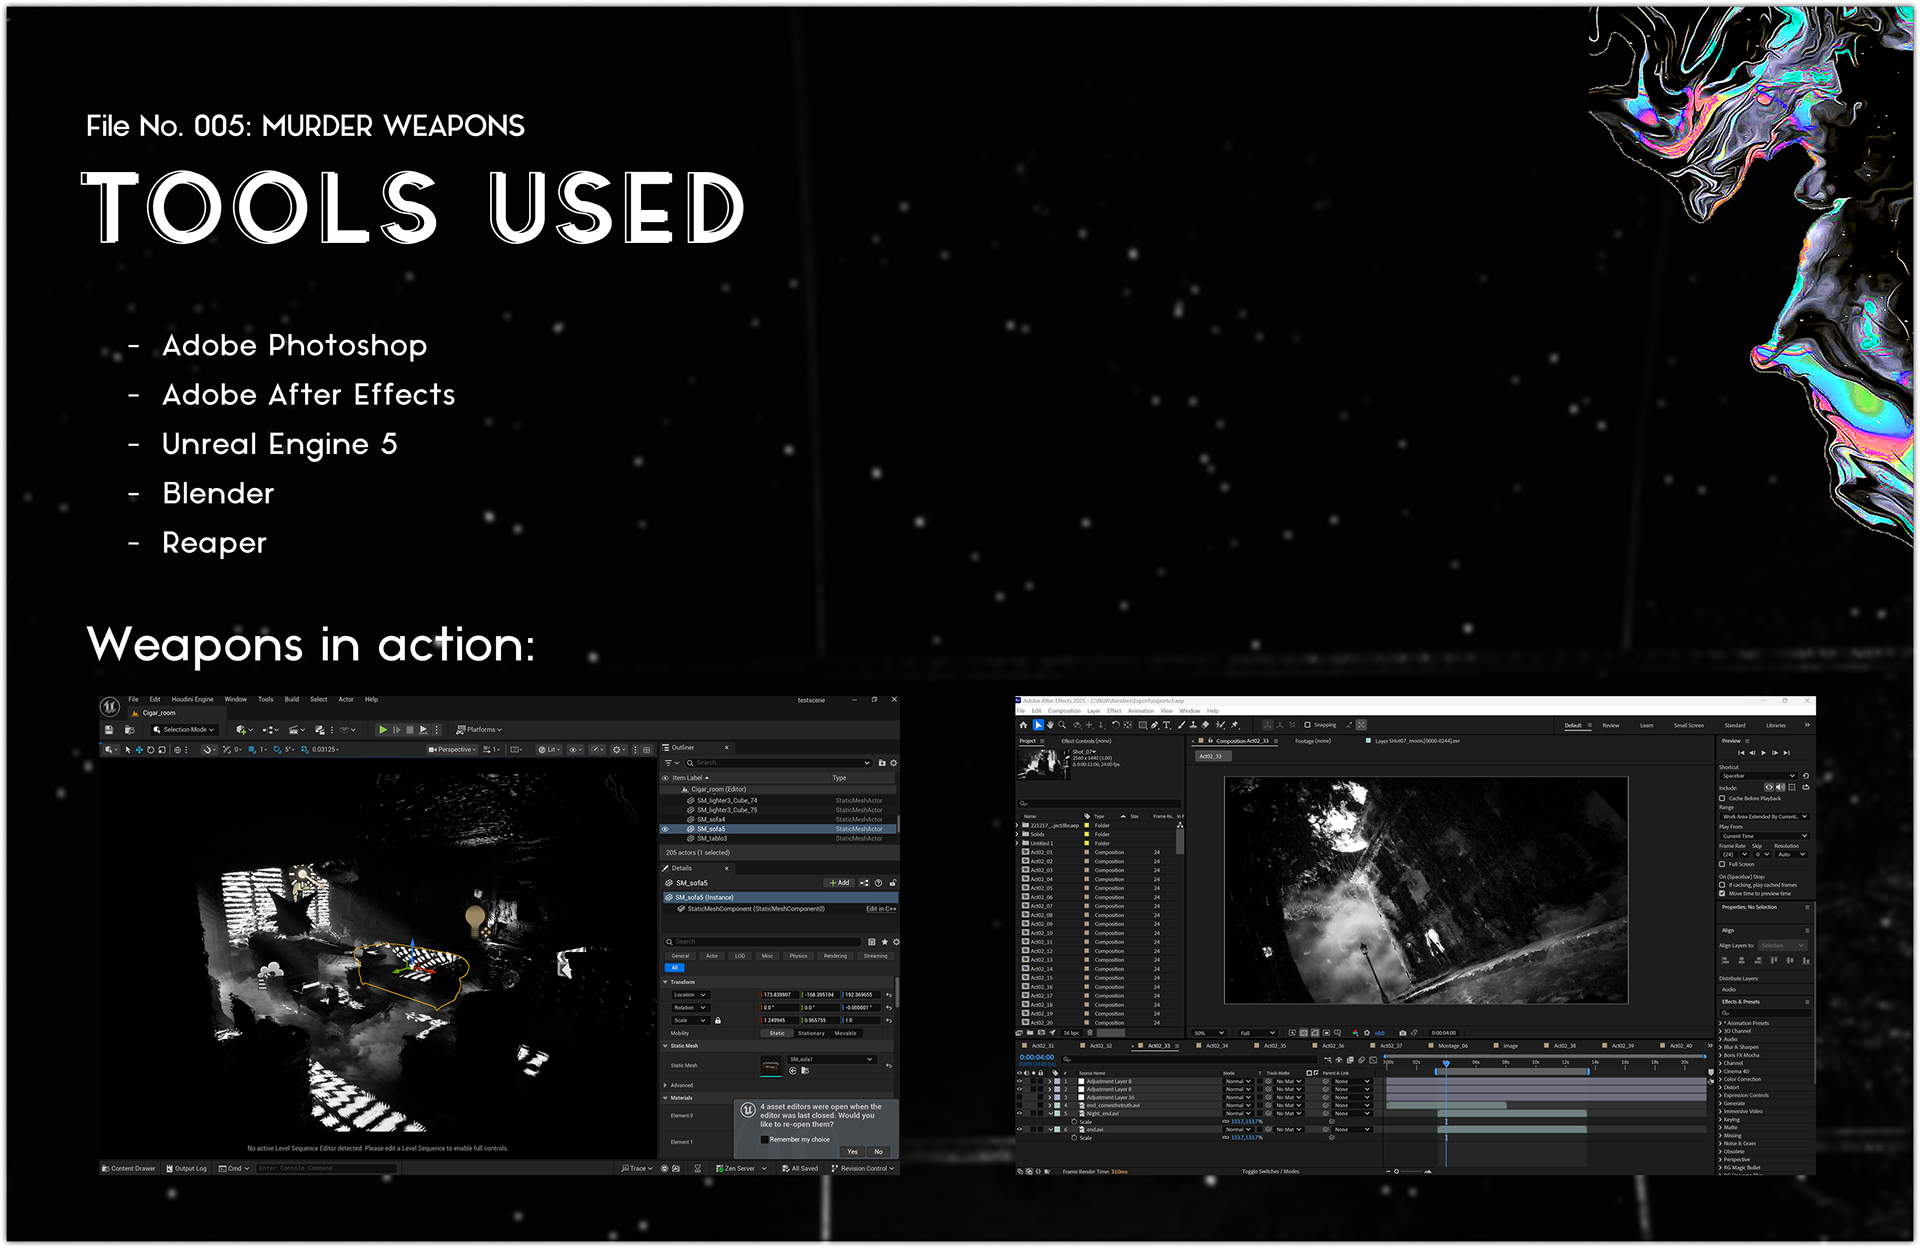
Task: Click the Unreal Play button
Action: 383,730
